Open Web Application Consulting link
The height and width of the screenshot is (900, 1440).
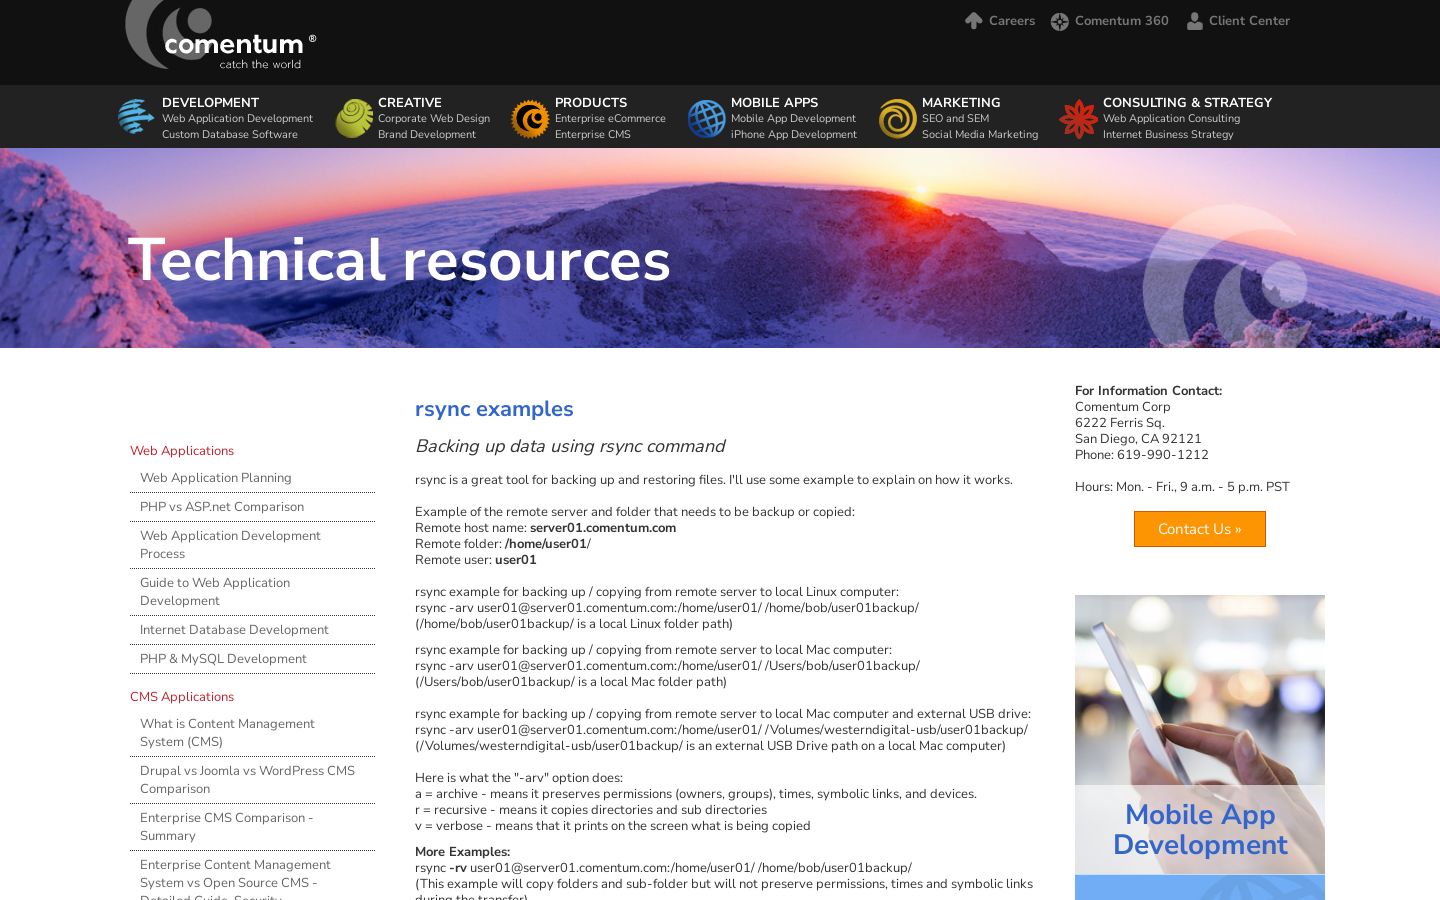pos(1171,119)
